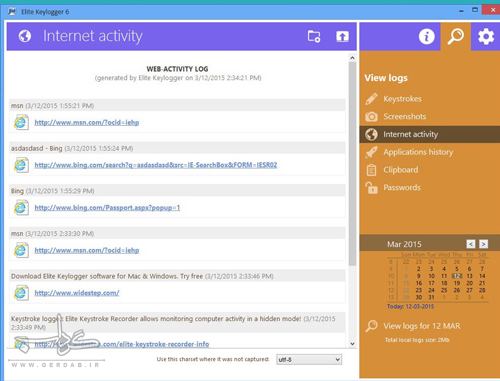Open the www.widestep.com link
Image resolution: width=500 pixels, height=381 pixels.
(x=77, y=293)
